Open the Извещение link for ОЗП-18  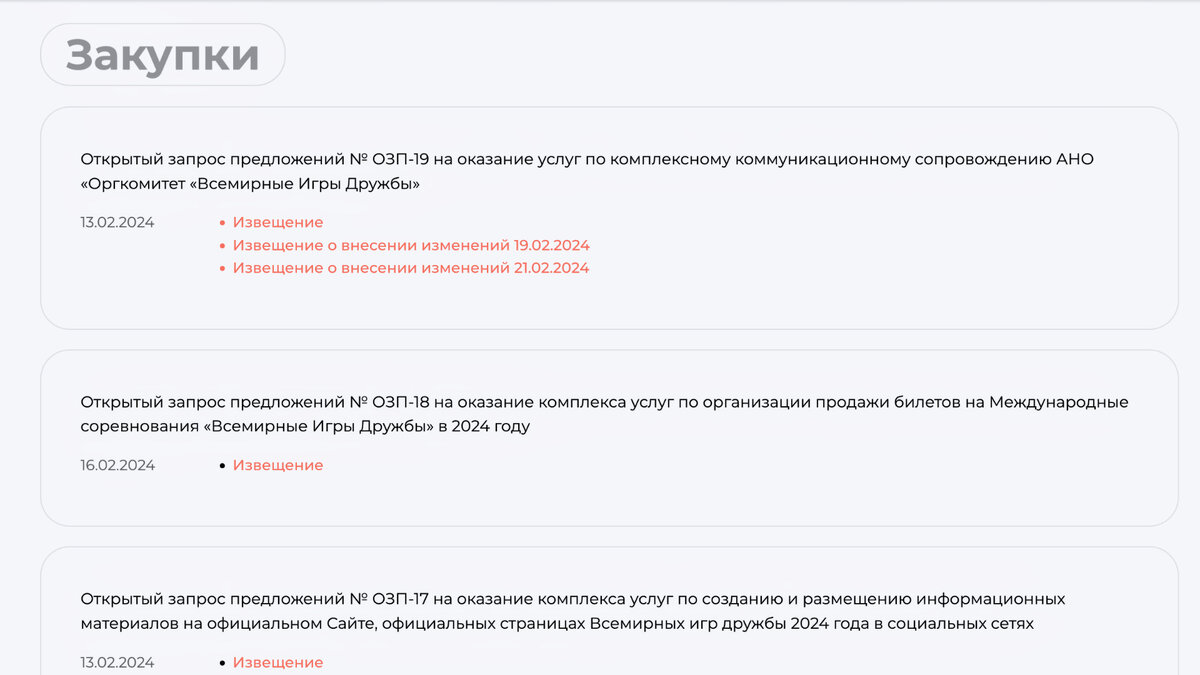click(x=277, y=464)
